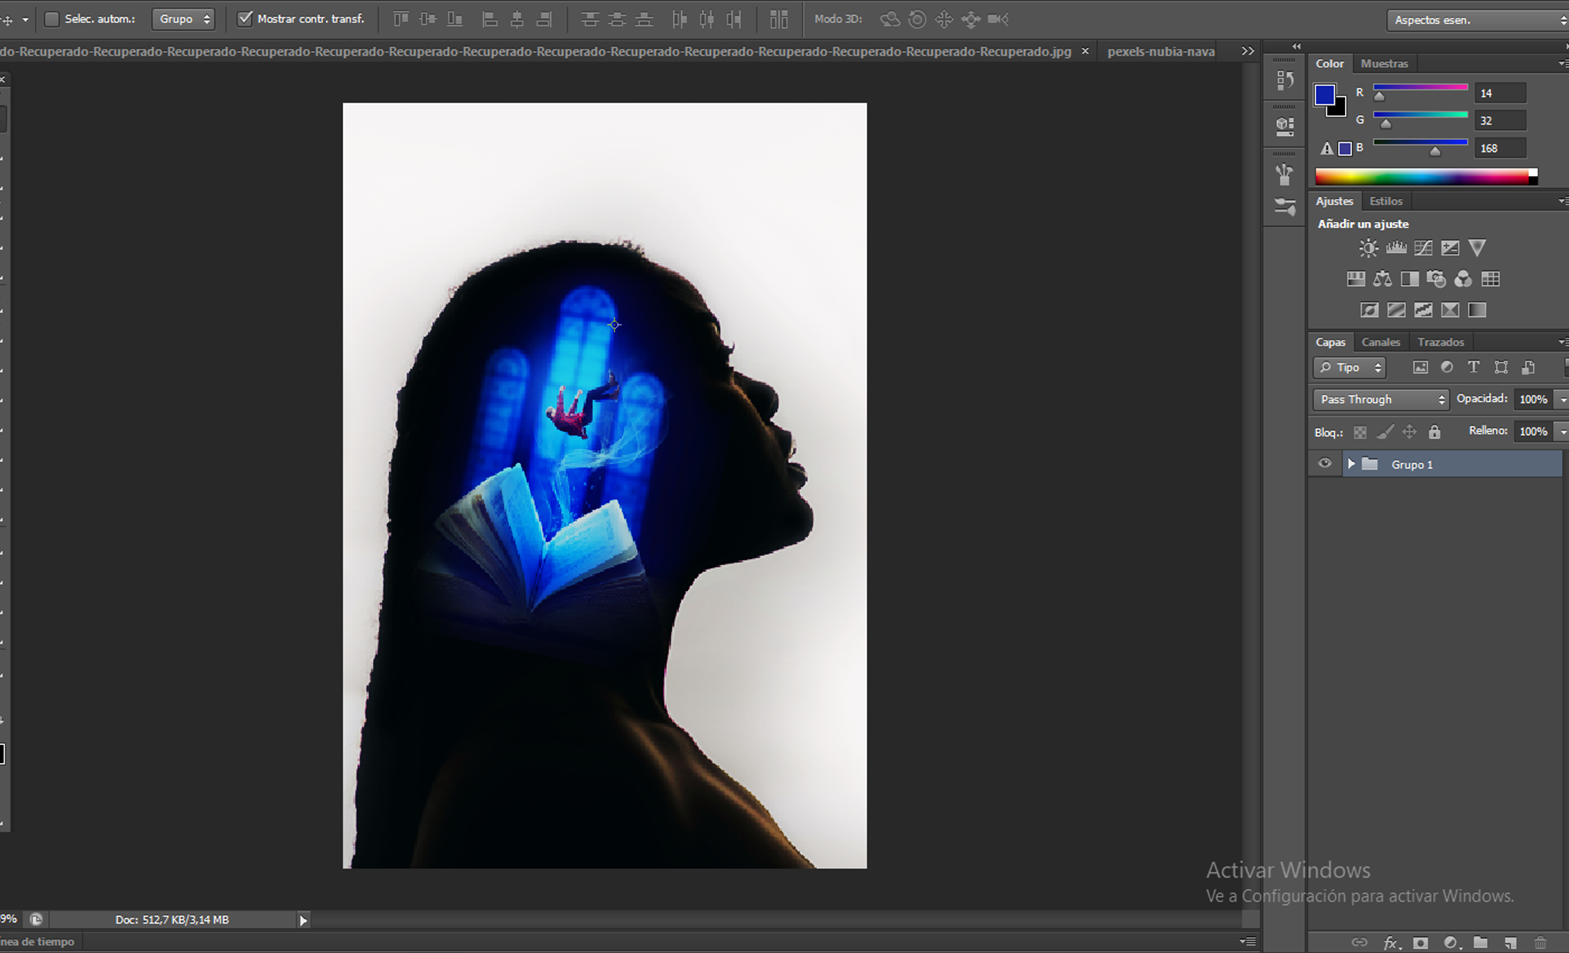Switch to pexels-nubia-nava document tab
The height and width of the screenshot is (953, 1569).
1161,51
